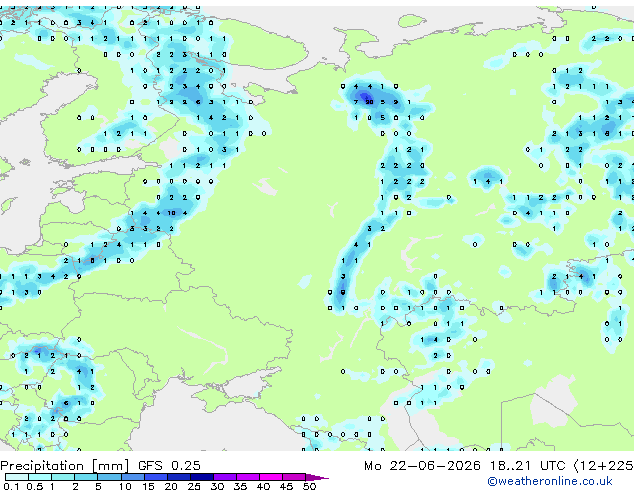Pick the 15–20 mm blue legend swatch
This screenshot has width=634, height=490.
155,477
